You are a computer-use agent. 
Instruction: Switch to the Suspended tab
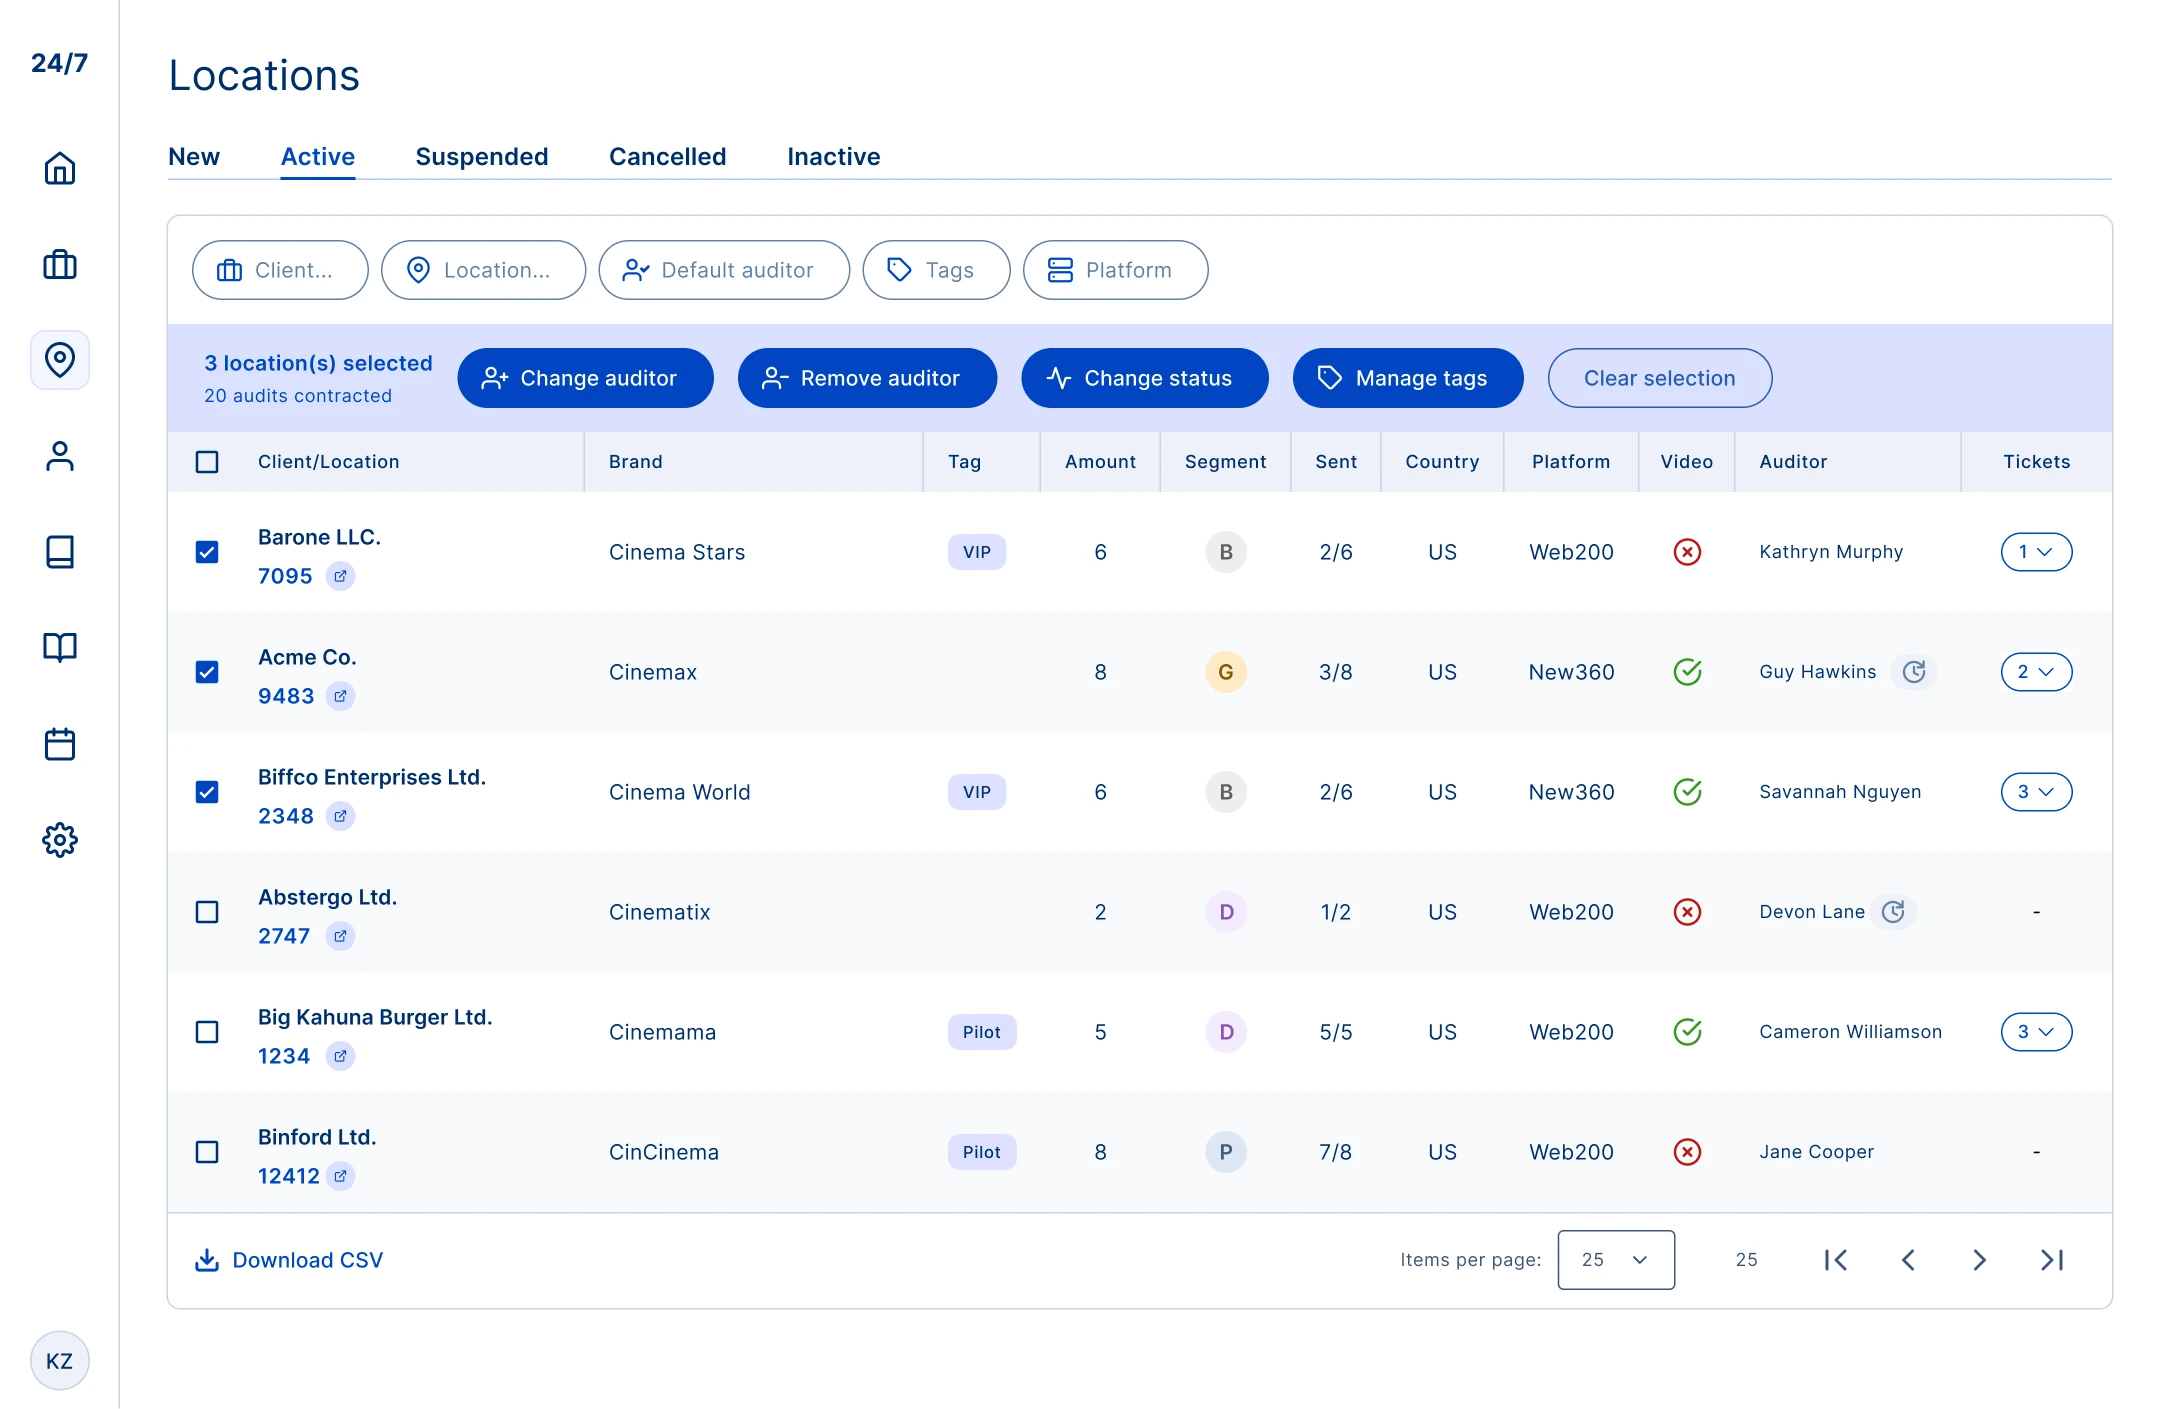(x=481, y=157)
